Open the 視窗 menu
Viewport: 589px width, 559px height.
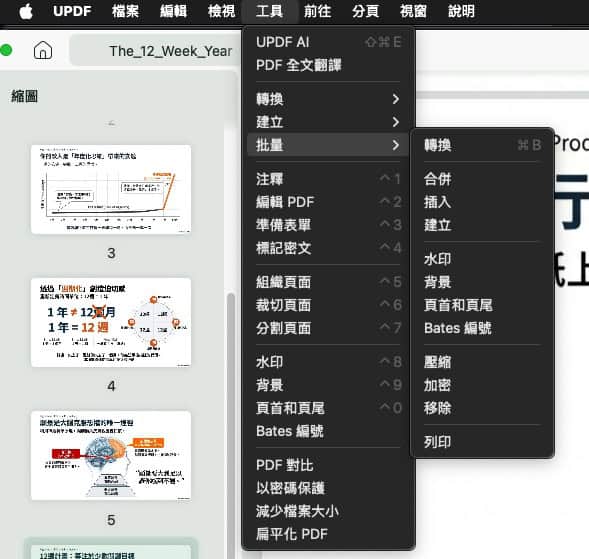pos(414,11)
